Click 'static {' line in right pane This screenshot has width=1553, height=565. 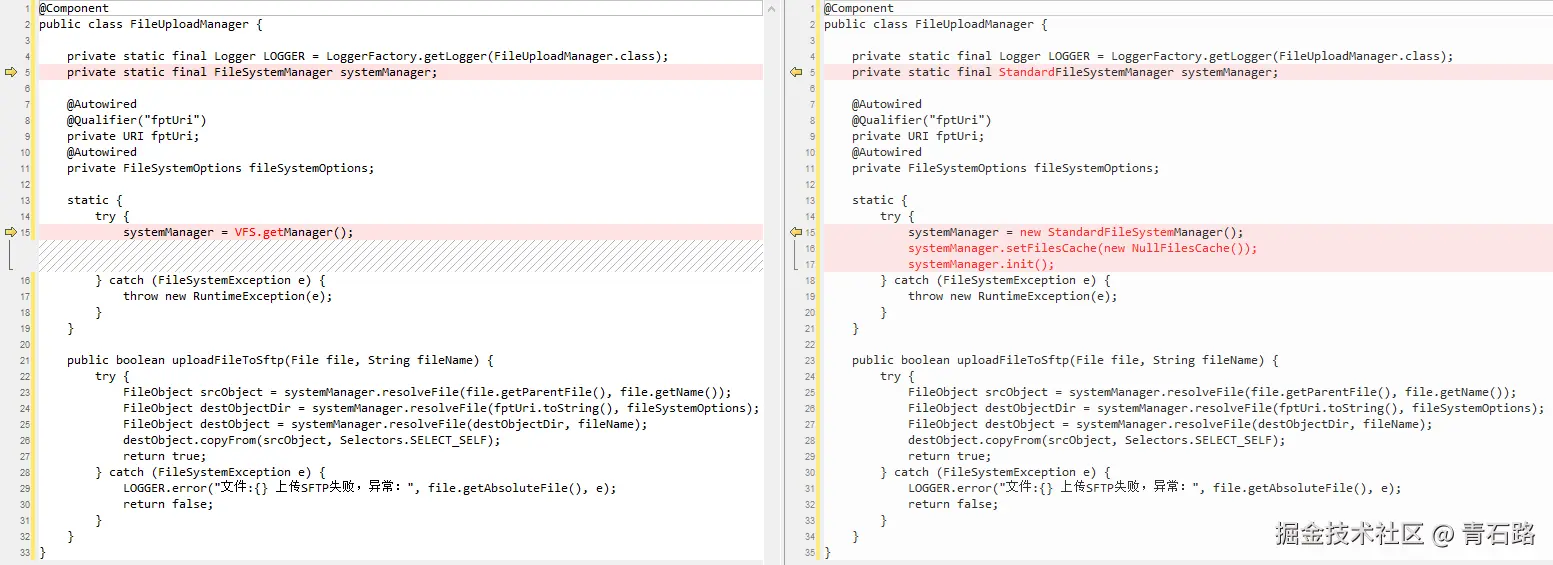pos(880,200)
